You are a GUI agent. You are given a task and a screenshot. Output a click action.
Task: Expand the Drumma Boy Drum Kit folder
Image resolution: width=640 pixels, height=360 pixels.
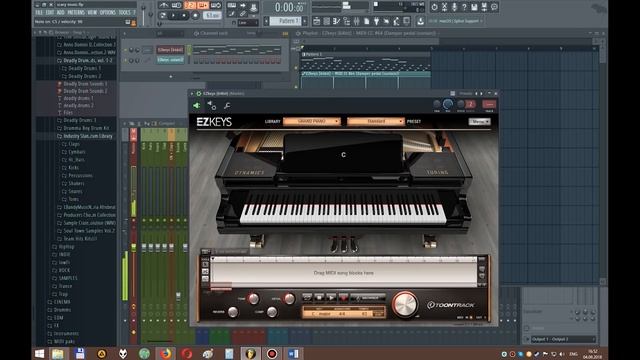point(86,128)
